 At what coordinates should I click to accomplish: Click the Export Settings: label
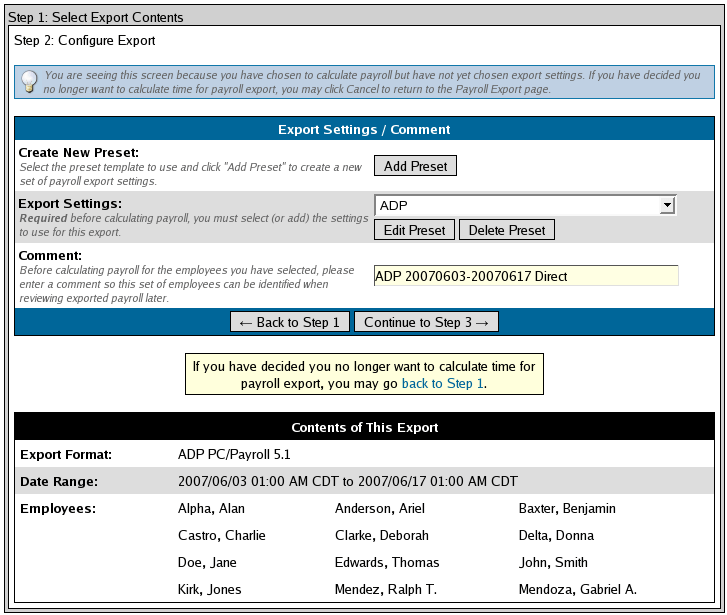70,204
